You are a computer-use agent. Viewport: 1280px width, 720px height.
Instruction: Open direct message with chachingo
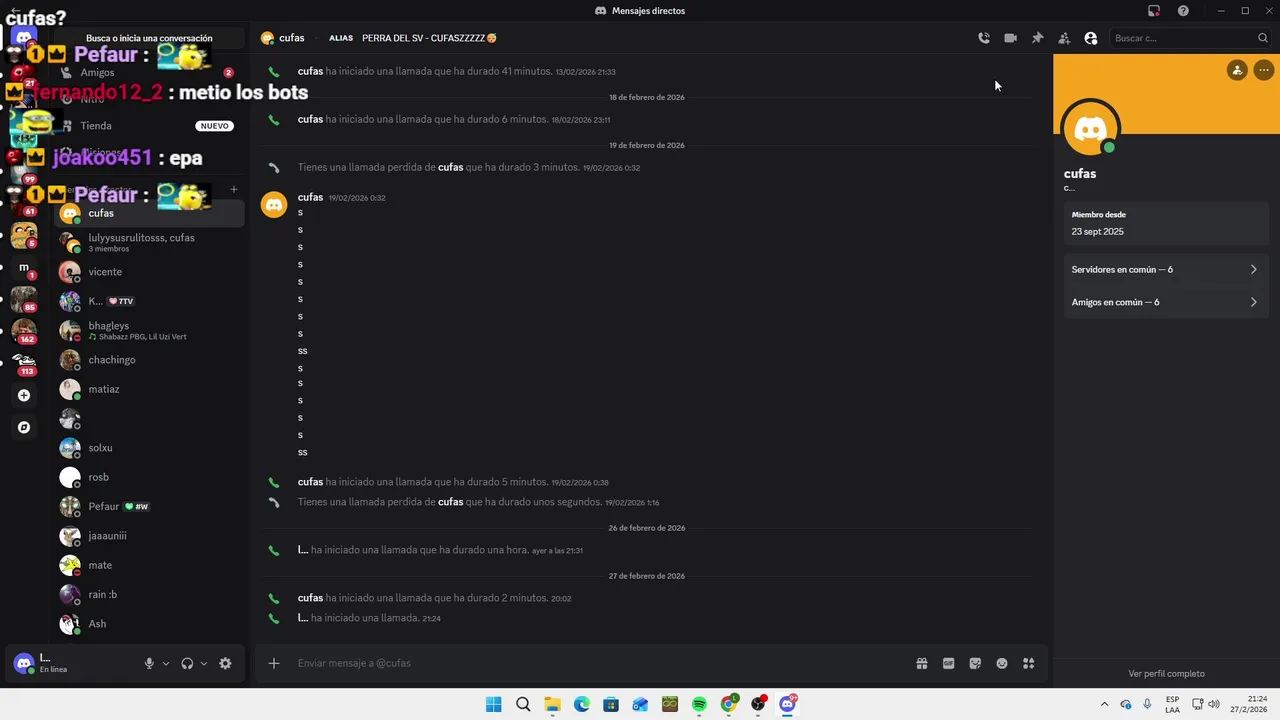pyautogui.click(x=149, y=360)
